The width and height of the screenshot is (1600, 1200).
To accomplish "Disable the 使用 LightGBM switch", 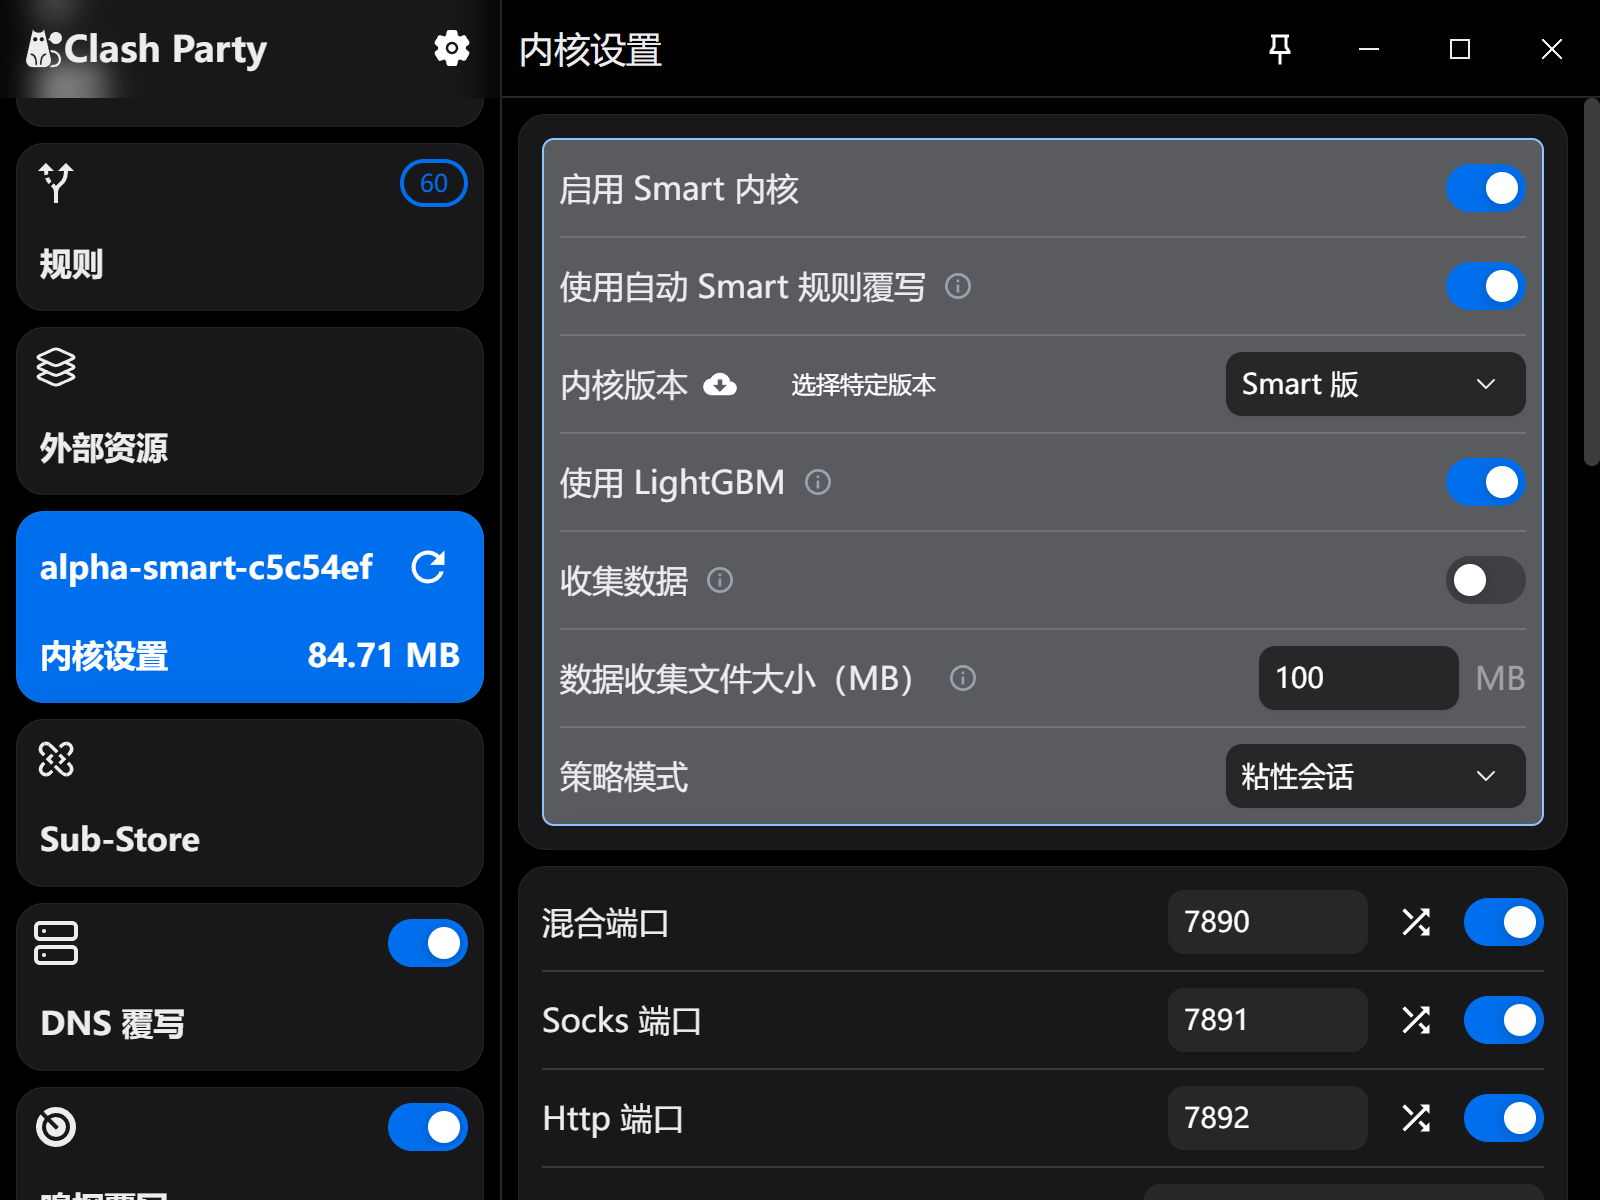I will pos(1485,482).
